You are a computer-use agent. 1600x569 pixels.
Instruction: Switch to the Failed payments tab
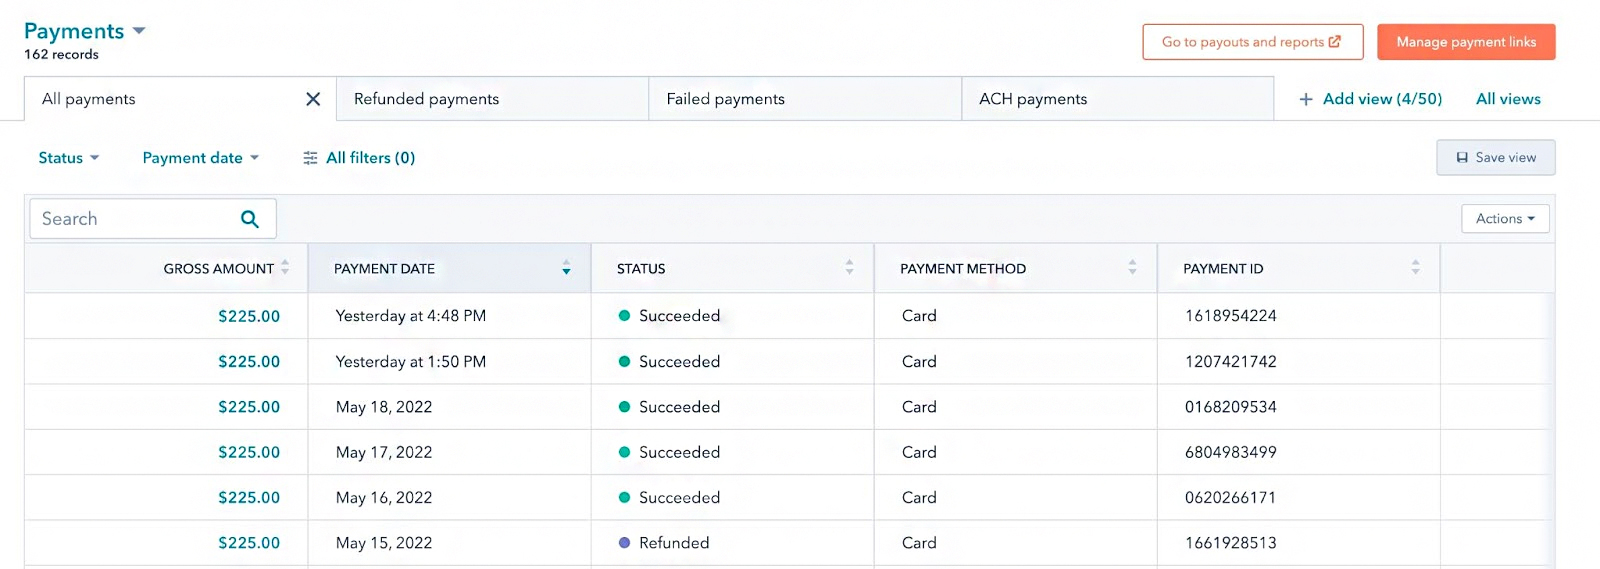click(805, 99)
